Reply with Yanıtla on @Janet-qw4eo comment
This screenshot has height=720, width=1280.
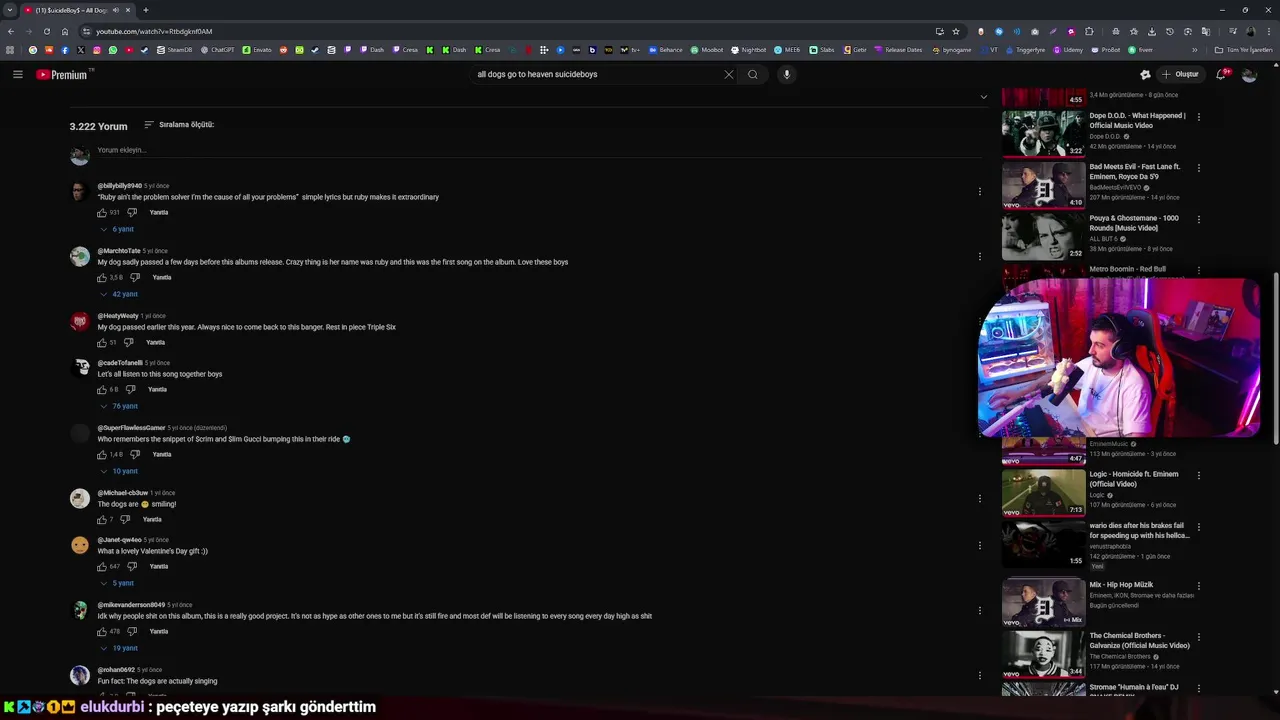[x=159, y=566]
